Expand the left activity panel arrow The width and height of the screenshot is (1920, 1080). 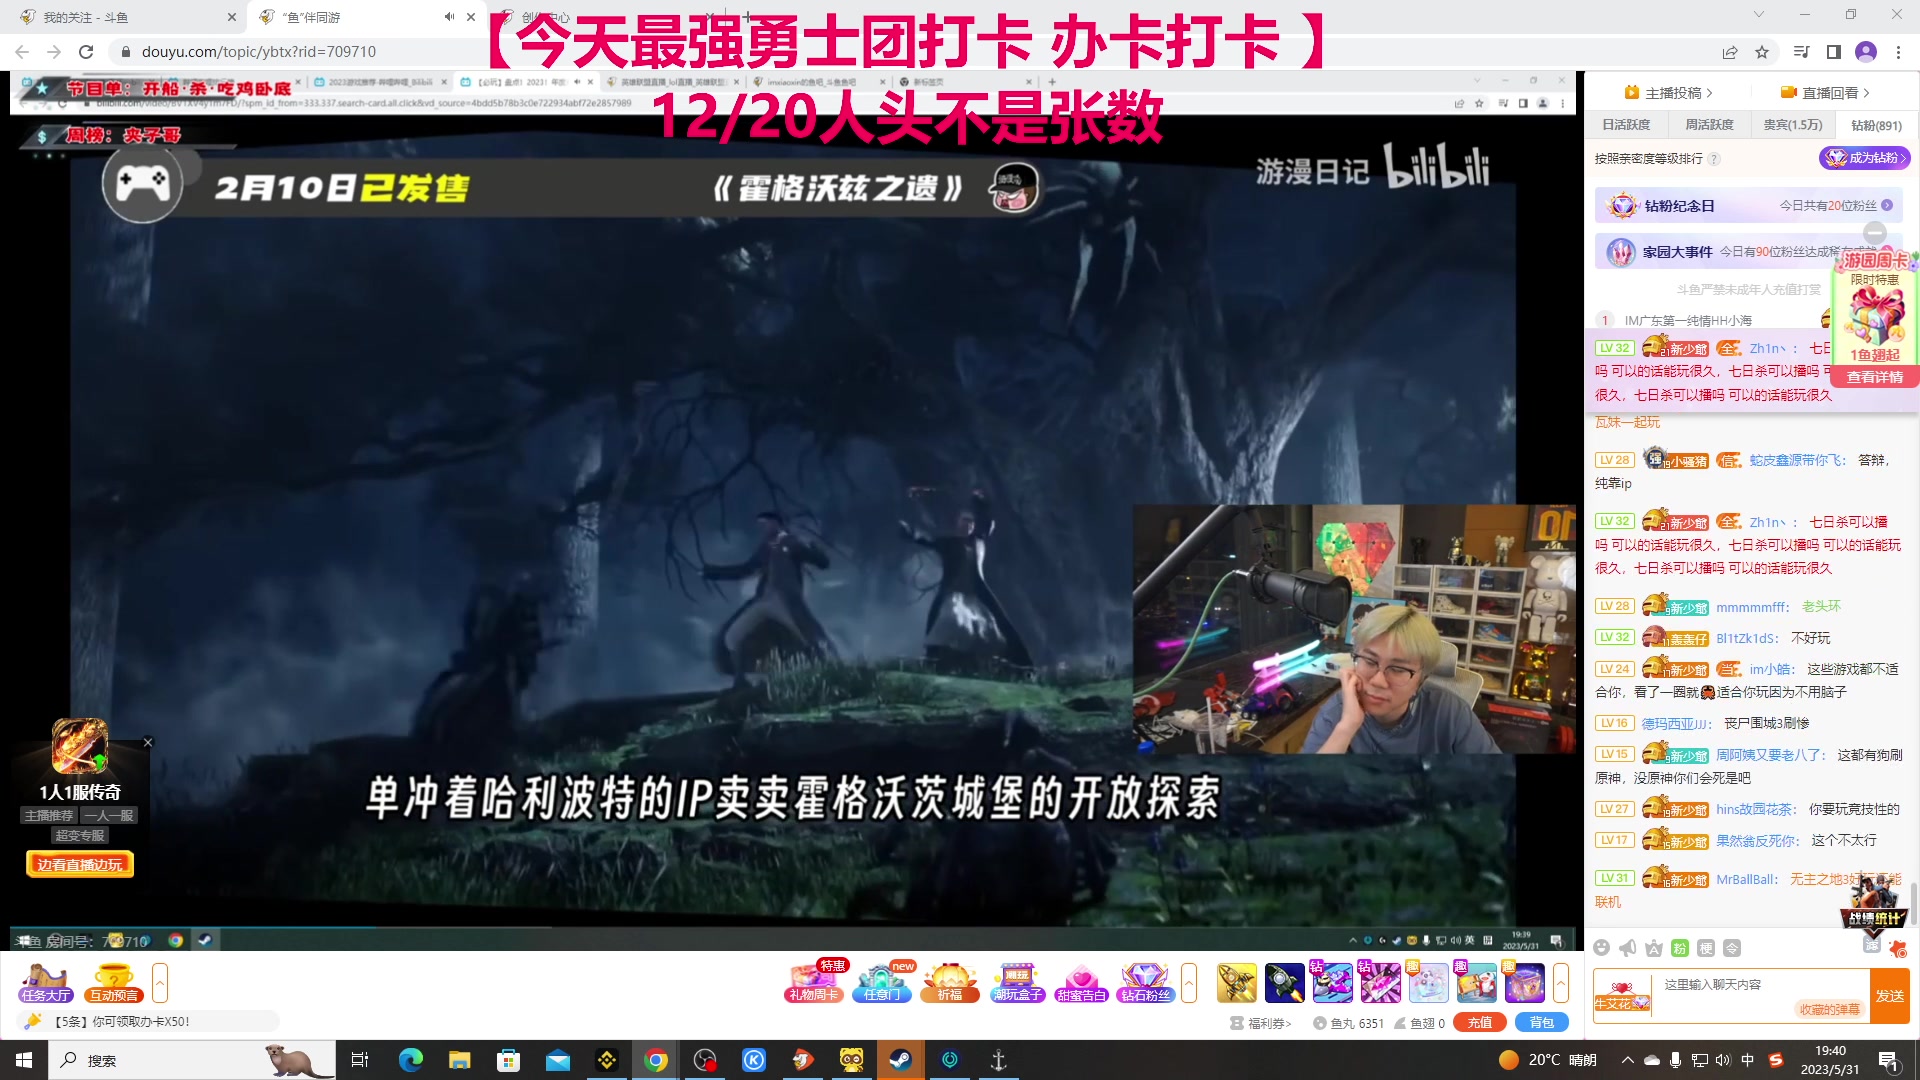160,982
